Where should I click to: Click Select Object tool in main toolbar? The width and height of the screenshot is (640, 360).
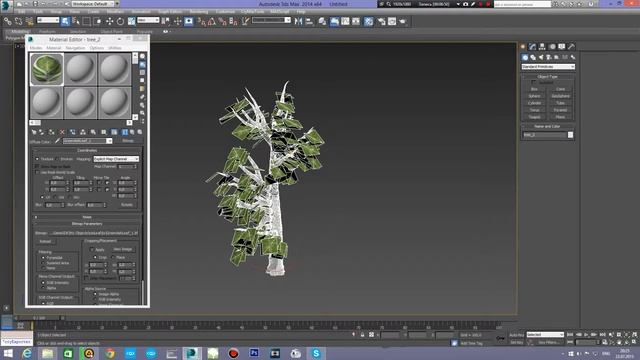(65, 21)
